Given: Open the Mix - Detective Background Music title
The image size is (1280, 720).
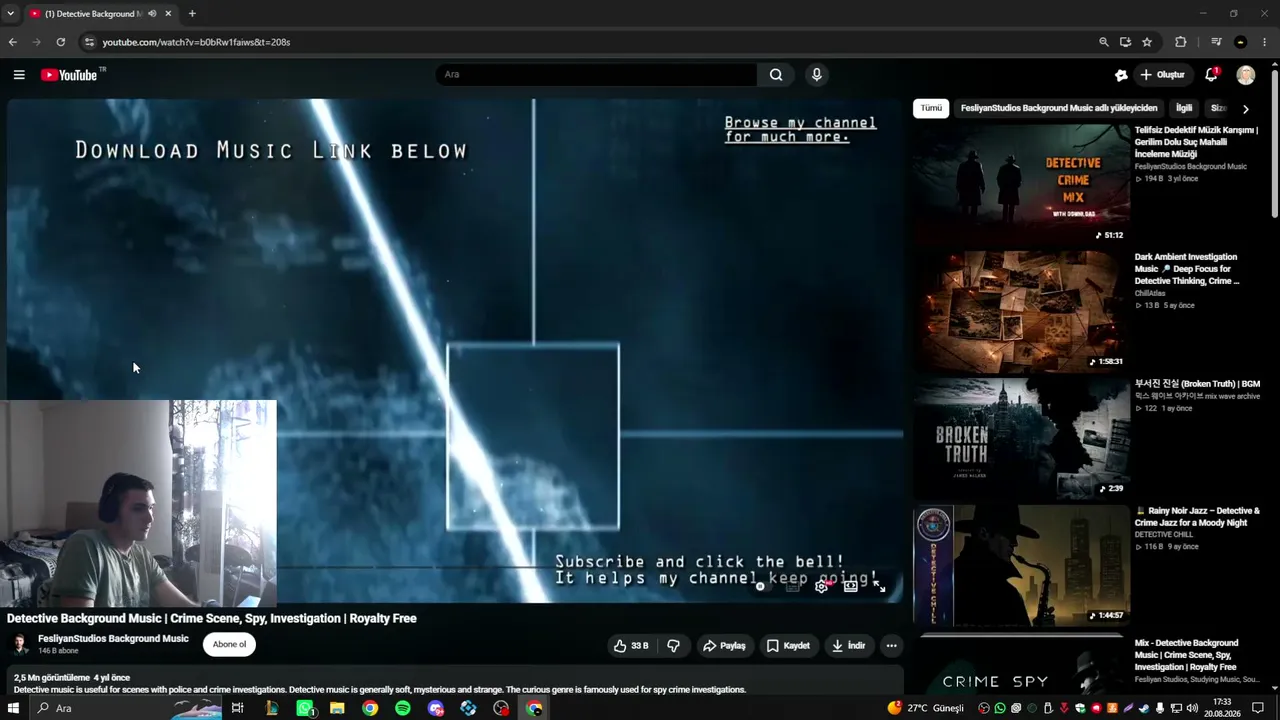Looking at the screenshot, I should point(1188,655).
